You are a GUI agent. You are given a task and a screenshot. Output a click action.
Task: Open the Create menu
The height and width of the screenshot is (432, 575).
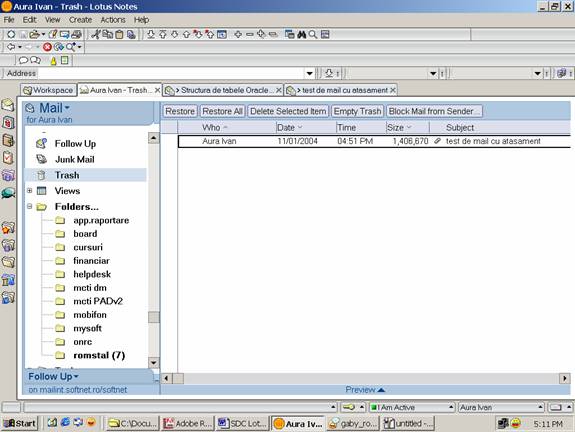80,20
